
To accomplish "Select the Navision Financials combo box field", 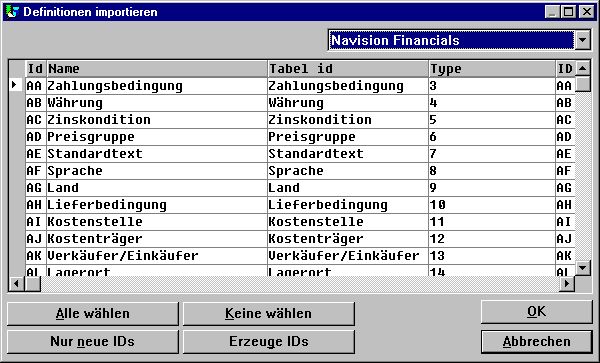I will (x=452, y=40).
